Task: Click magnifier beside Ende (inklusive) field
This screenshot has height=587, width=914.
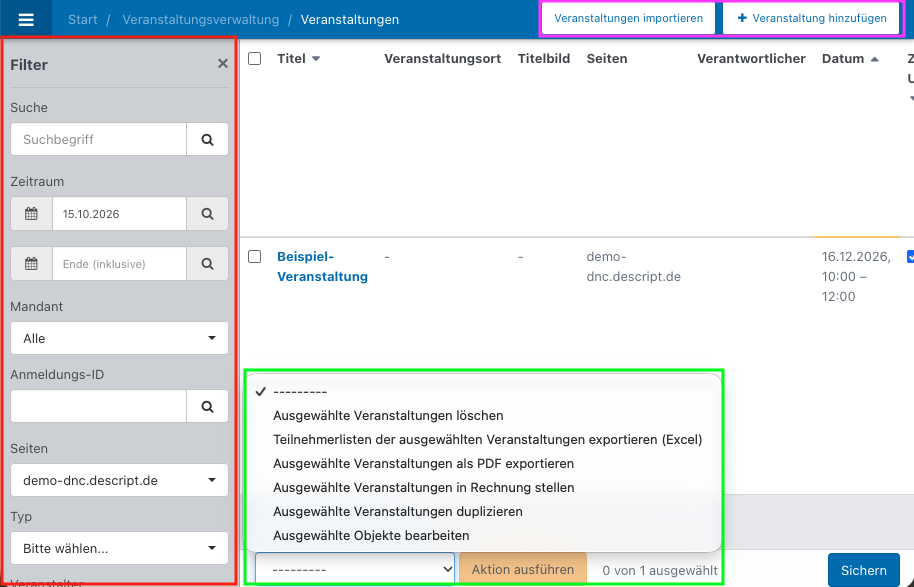Action: 208,264
